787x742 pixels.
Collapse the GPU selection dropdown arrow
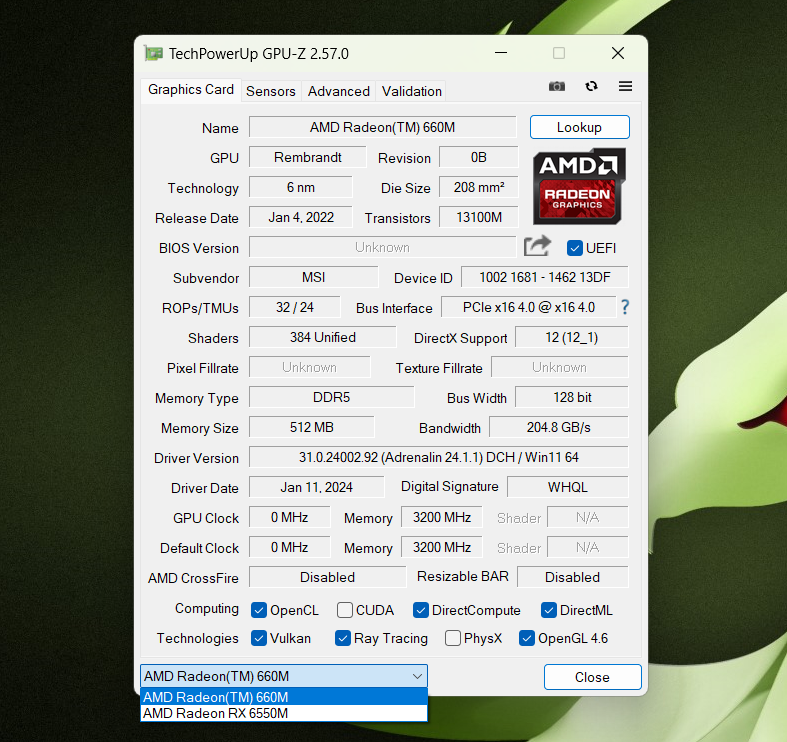tap(417, 676)
